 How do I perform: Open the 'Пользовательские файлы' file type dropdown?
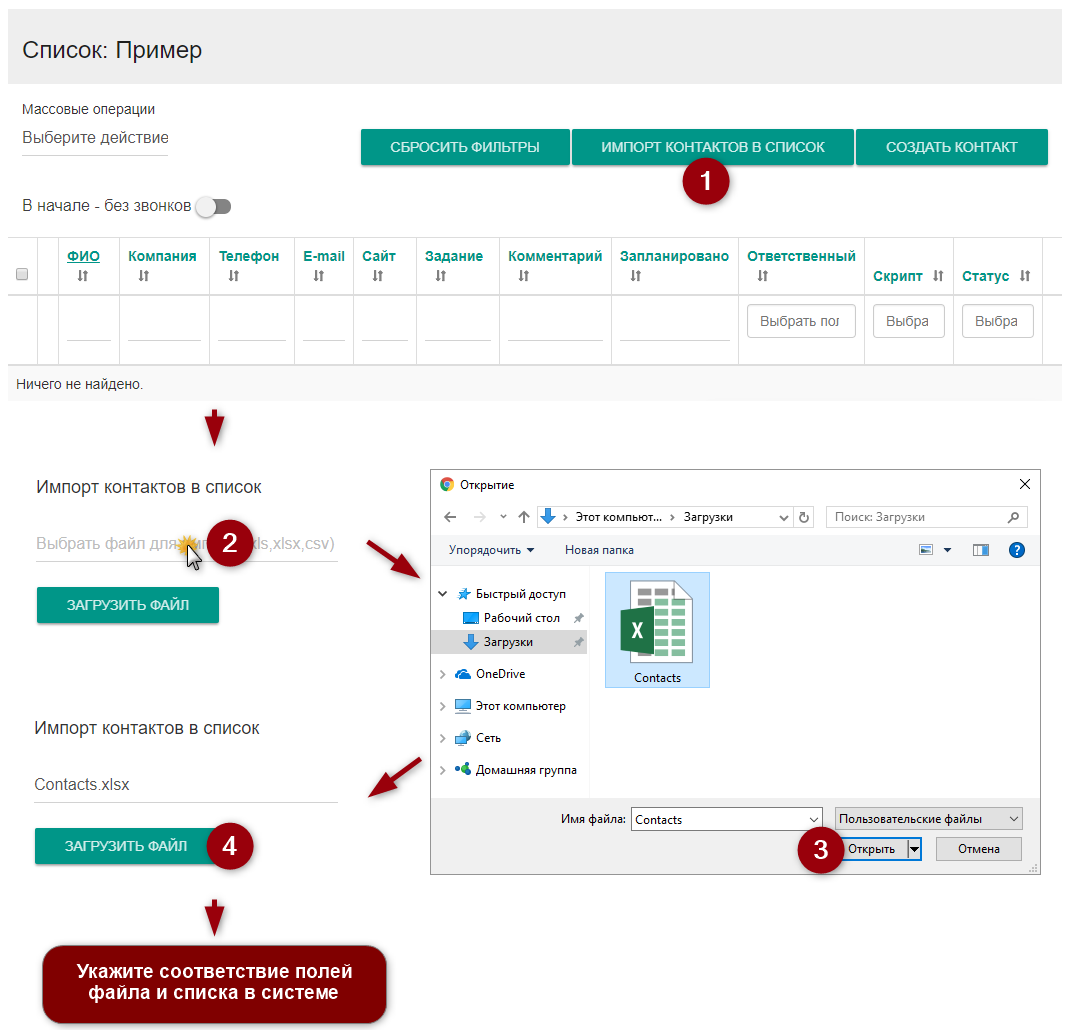coord(928,819)
